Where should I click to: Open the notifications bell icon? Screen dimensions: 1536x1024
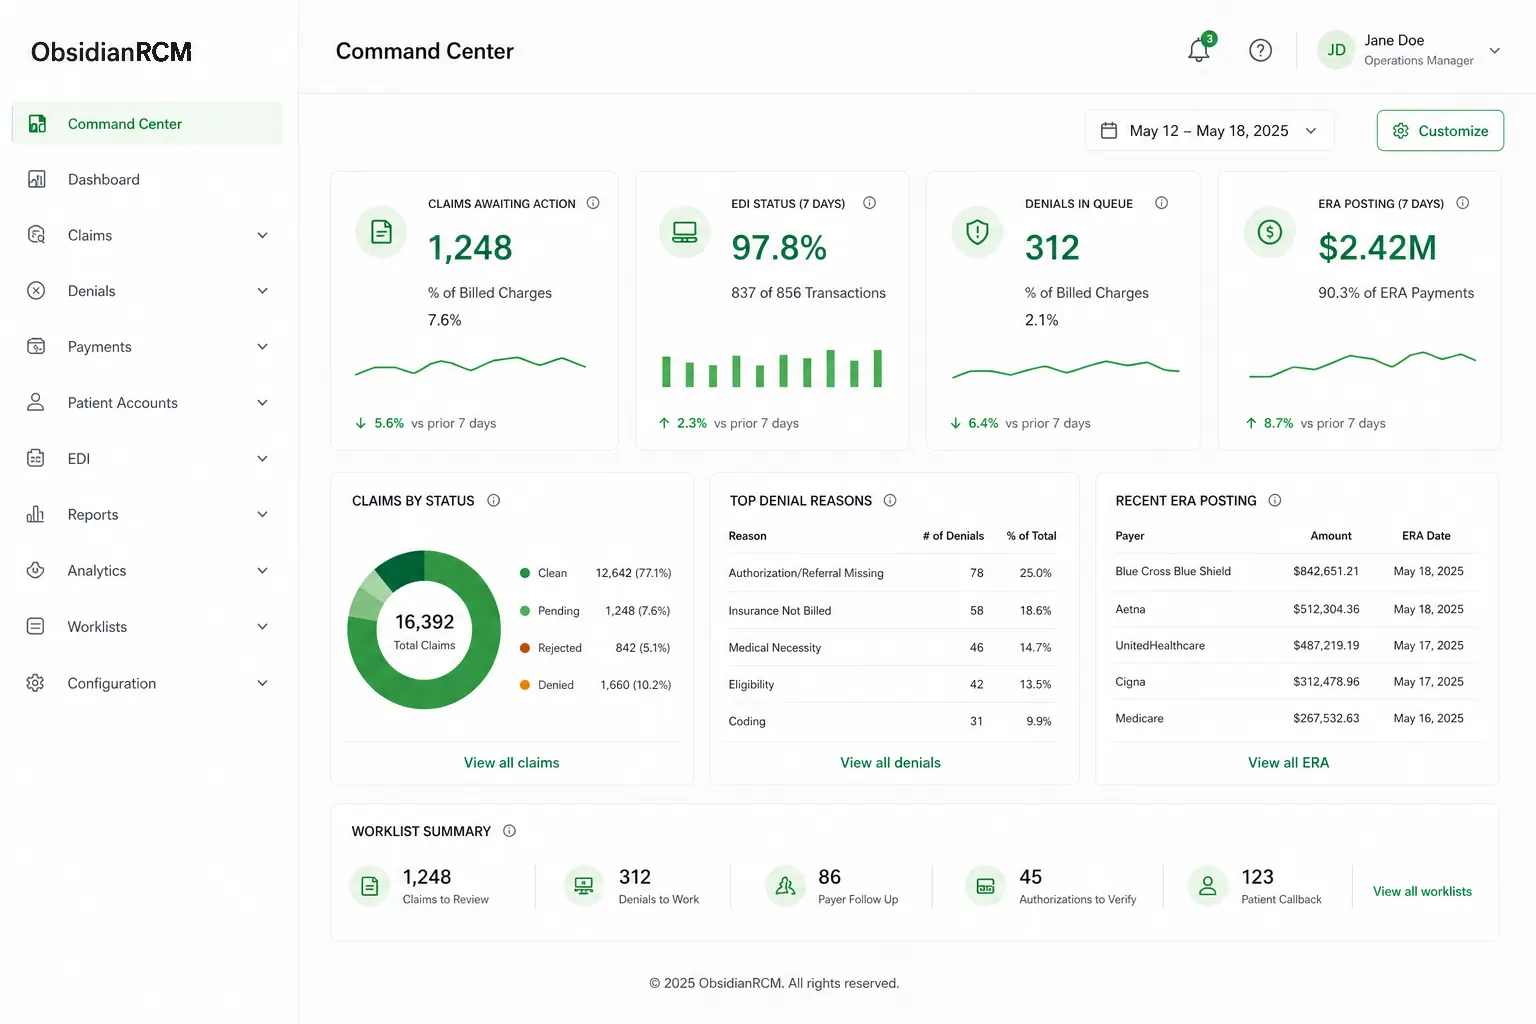1199,50
